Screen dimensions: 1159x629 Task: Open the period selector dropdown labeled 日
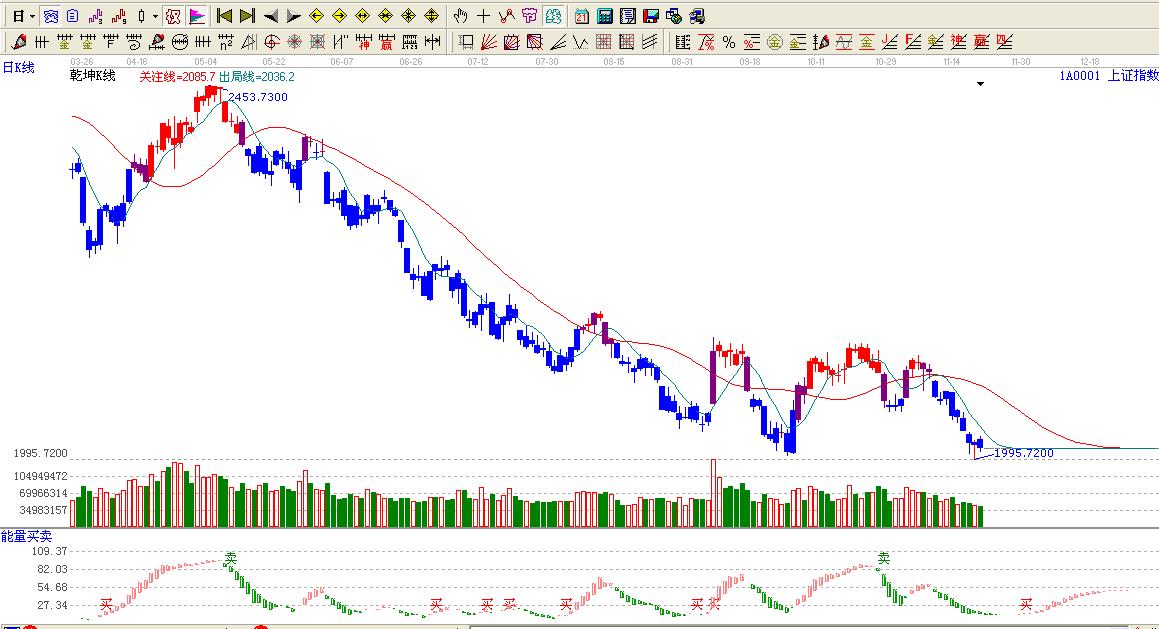(x=22, y=16)
